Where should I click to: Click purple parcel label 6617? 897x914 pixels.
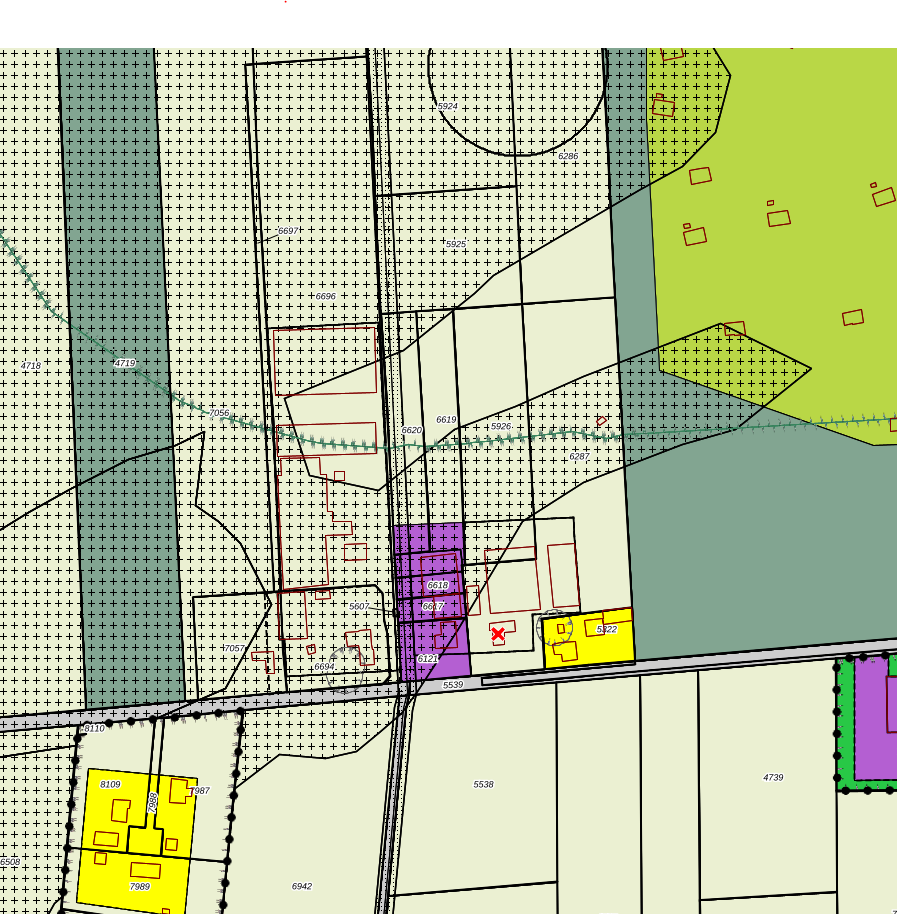[x=433, y=606]
